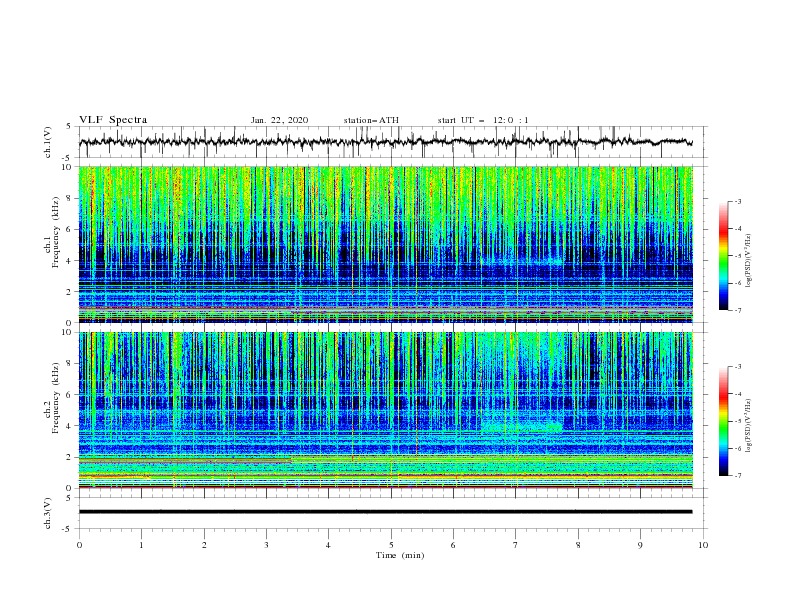Click the "4" kHz tick on ch.1 frequency axis
This screenshot has height=612, width=792.
69,261
